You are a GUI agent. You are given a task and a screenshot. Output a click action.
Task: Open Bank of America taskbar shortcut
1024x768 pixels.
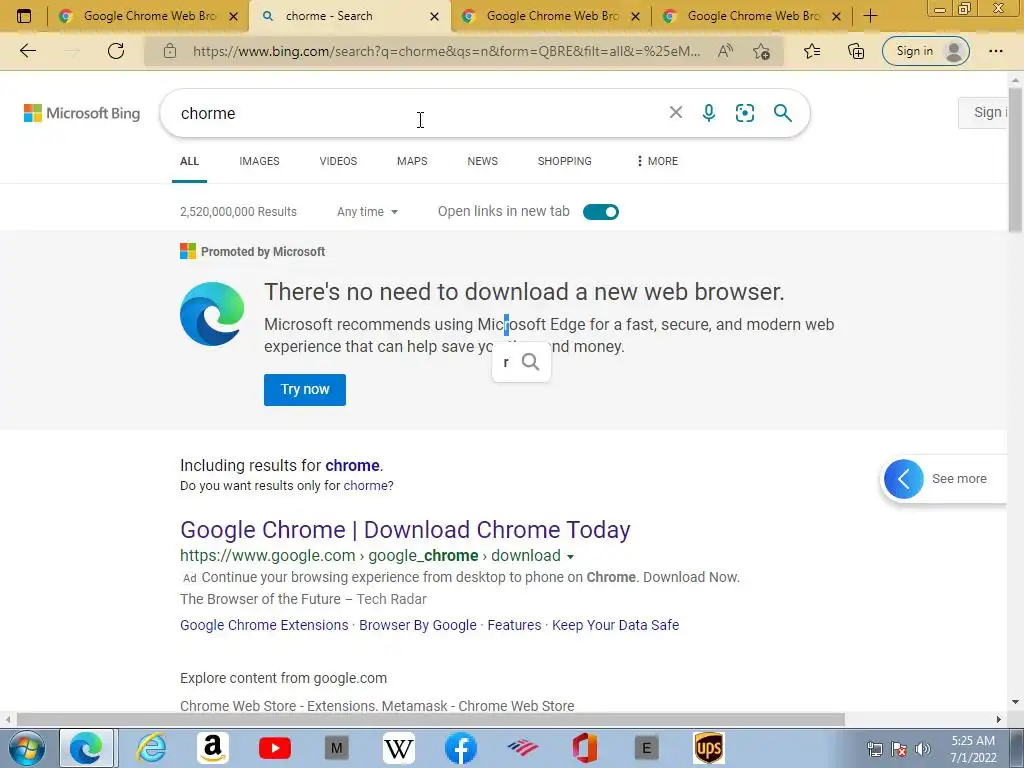coord(522,748)
